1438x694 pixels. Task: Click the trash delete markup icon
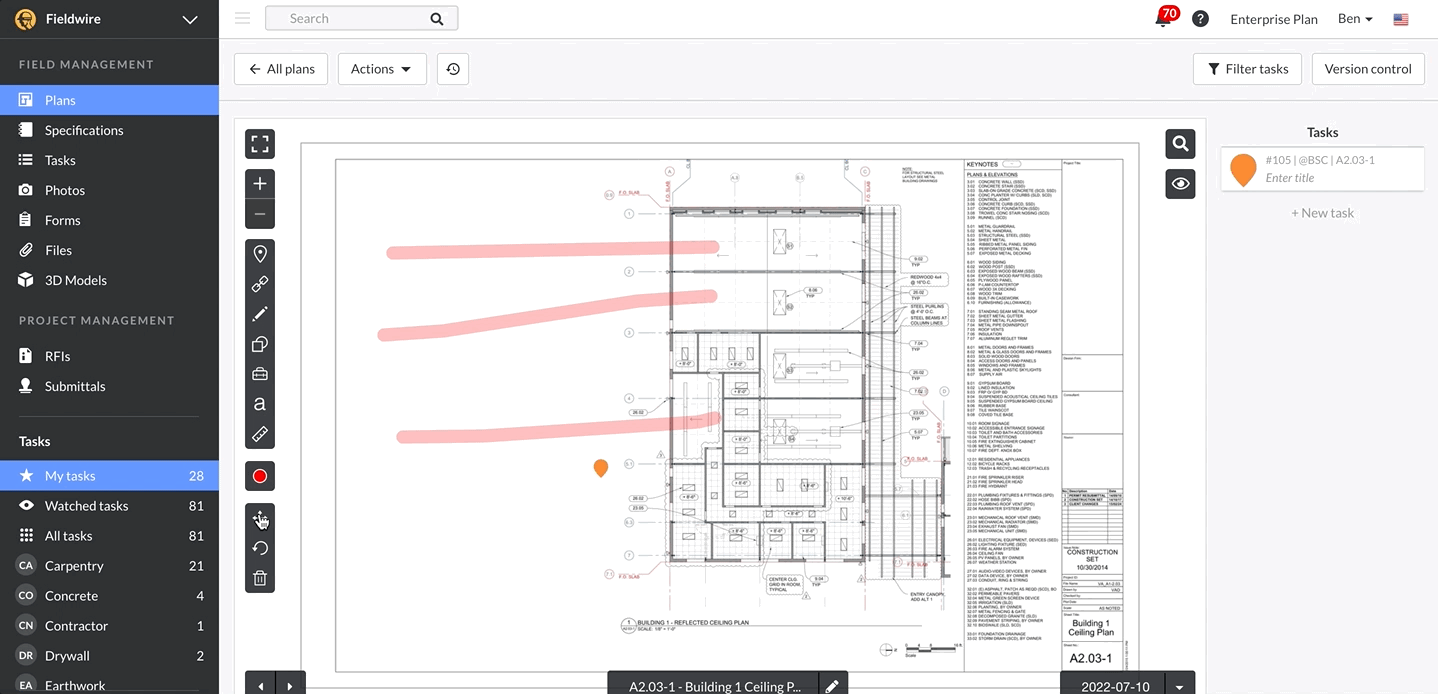pos(260,578)
